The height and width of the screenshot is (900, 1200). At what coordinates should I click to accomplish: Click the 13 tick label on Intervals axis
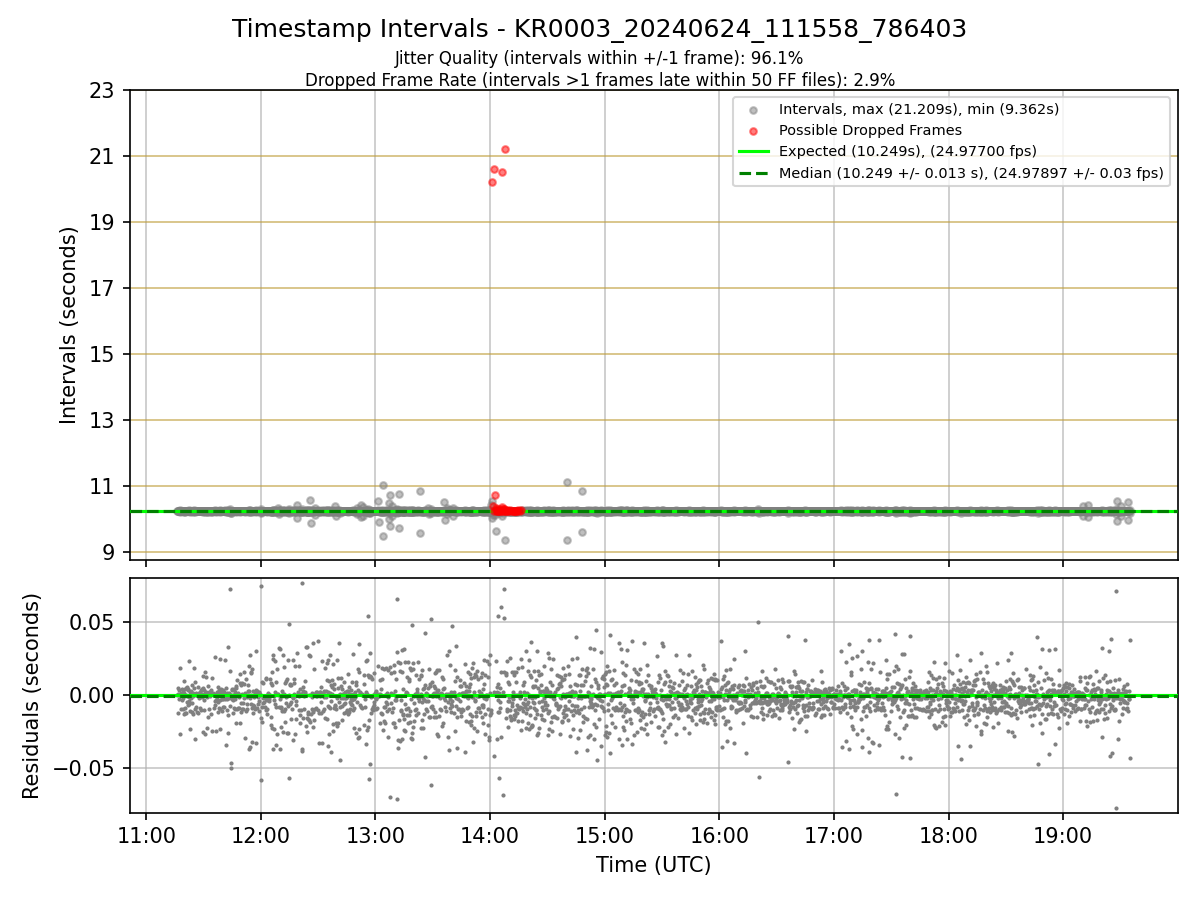103,421
